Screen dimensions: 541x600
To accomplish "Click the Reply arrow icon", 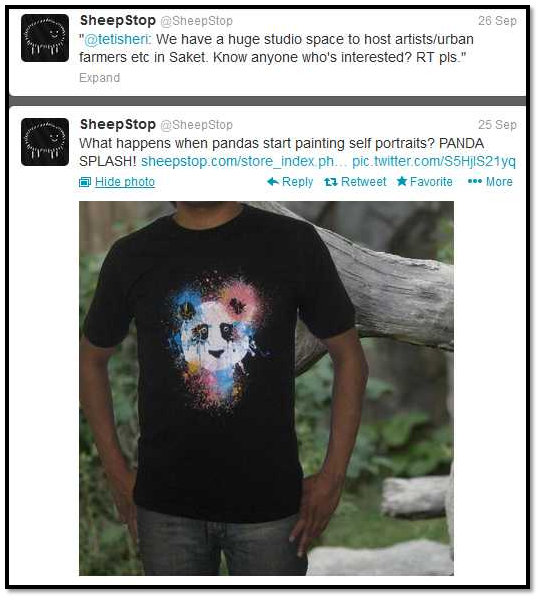I will pos(272,181).
